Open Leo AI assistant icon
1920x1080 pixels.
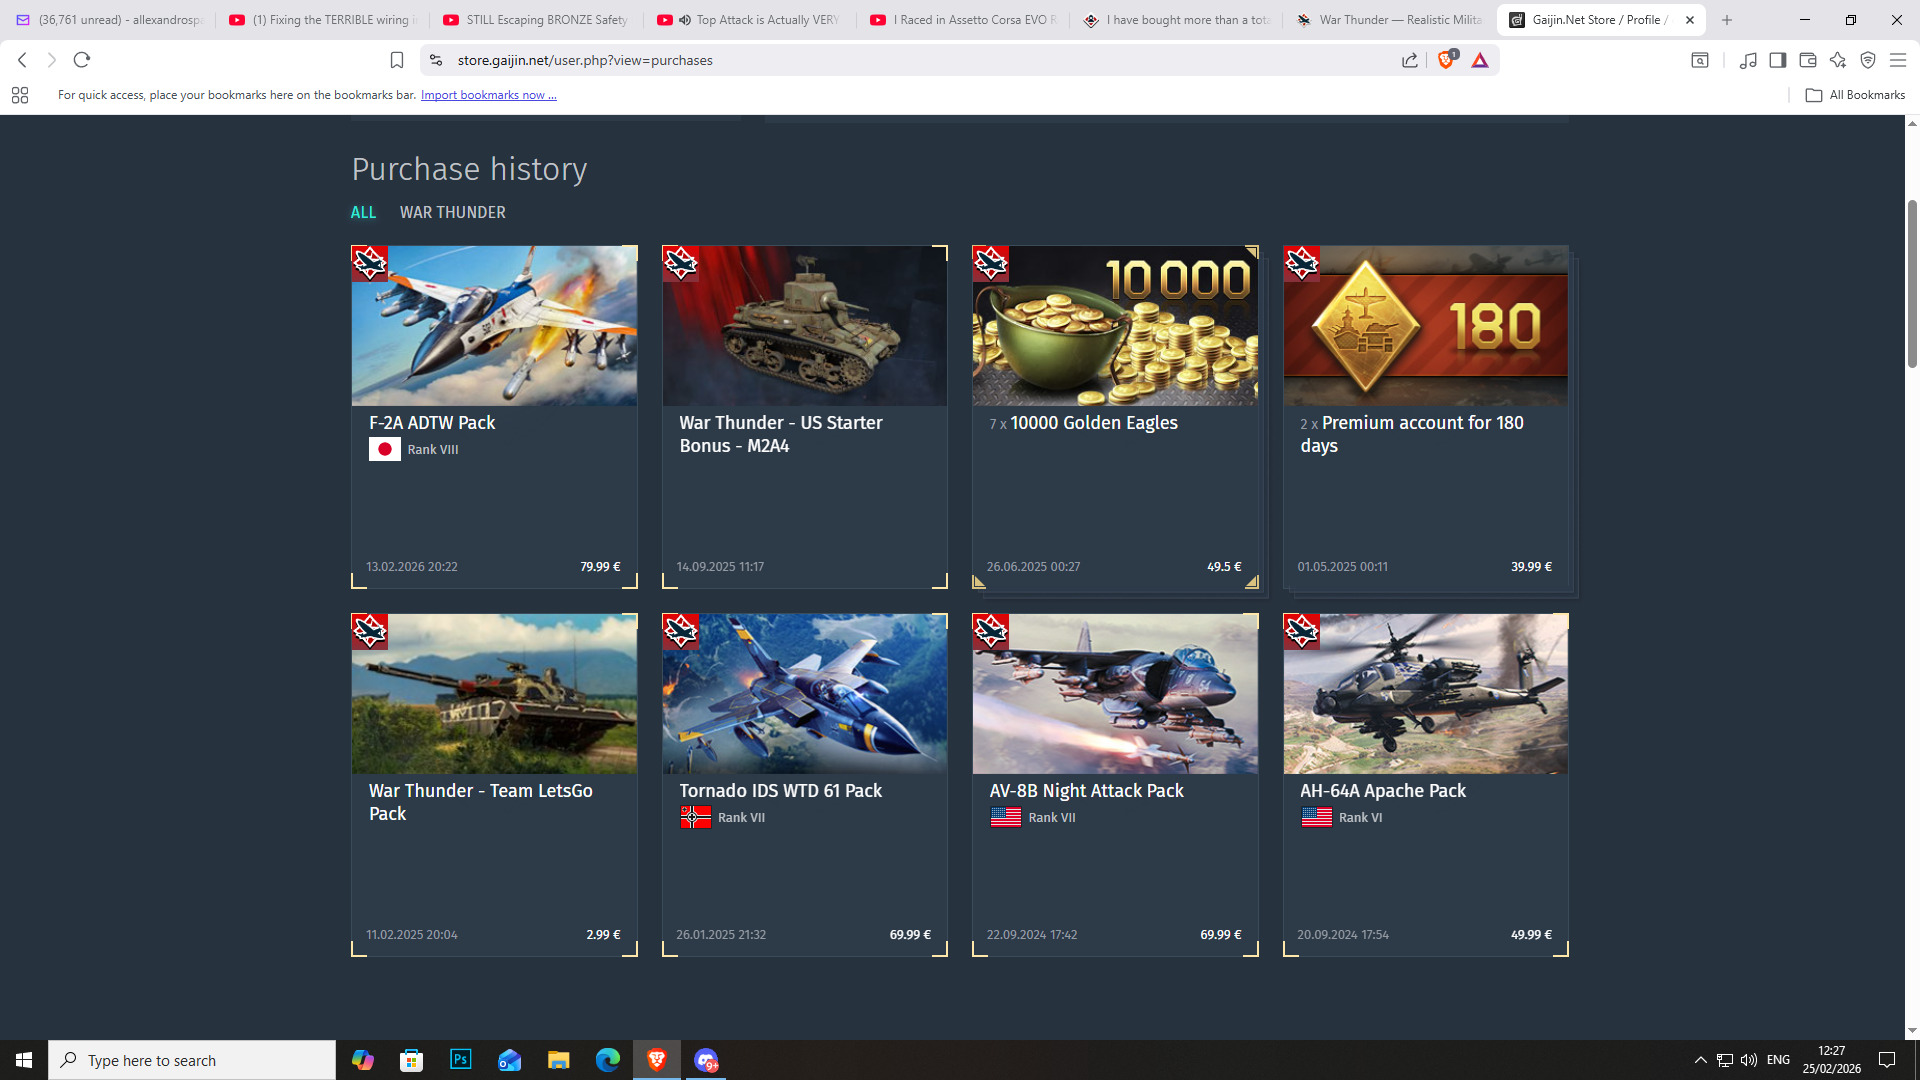click(x=1837, y=60)
